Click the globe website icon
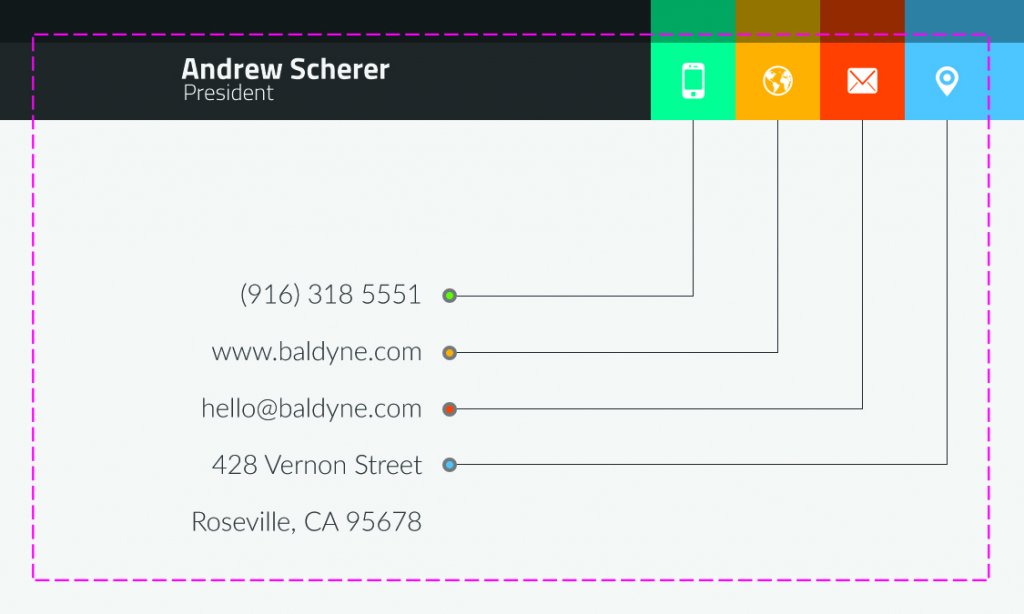This screenshot has height=614, width=1024. (778, 81)
